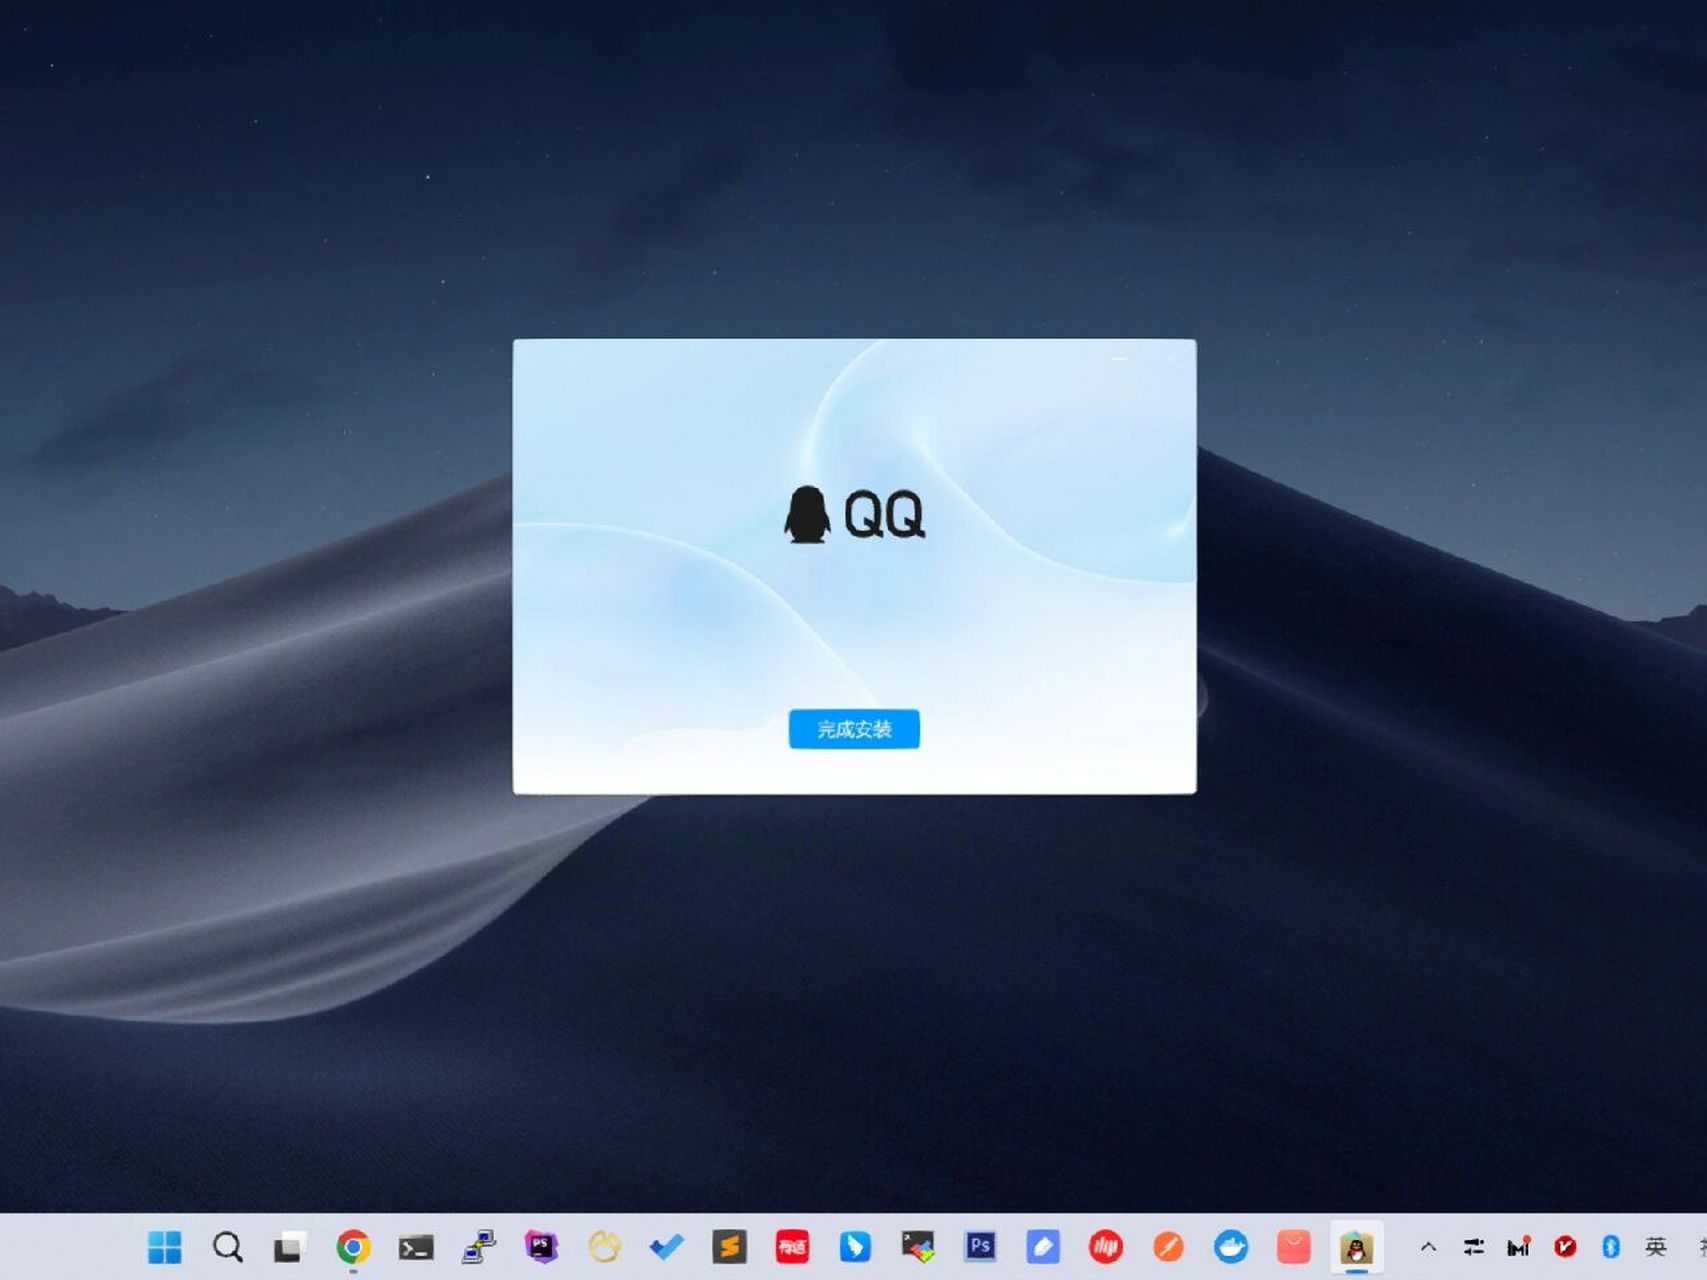The width and height of the screenshot is (1707, 1280).
Task: Click the 完成安装 button in QQ installer
Action: (x=853, y=729)
